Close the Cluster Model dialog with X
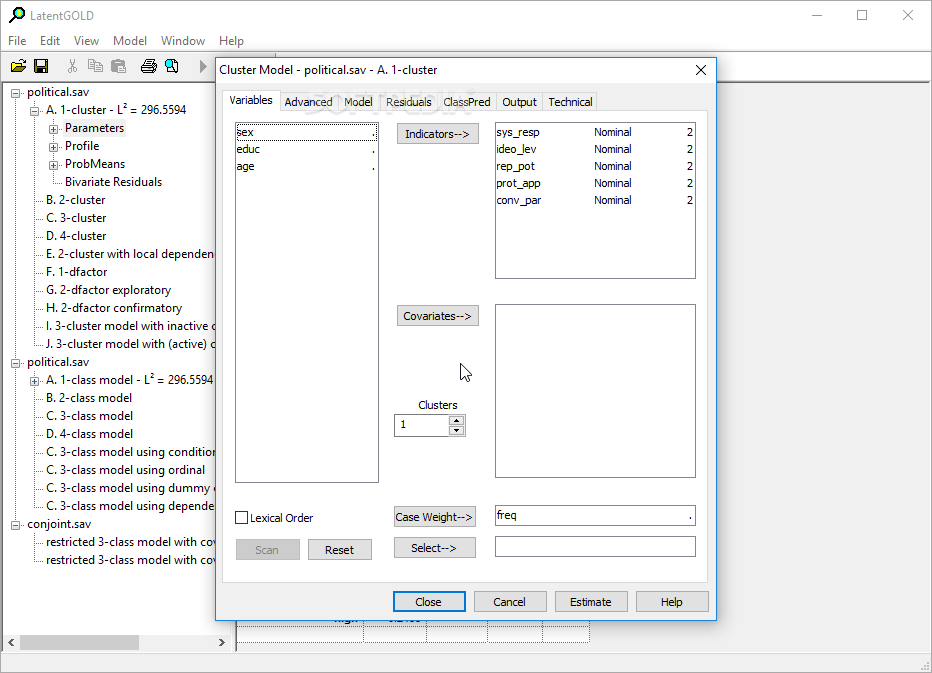 point(701,70)
